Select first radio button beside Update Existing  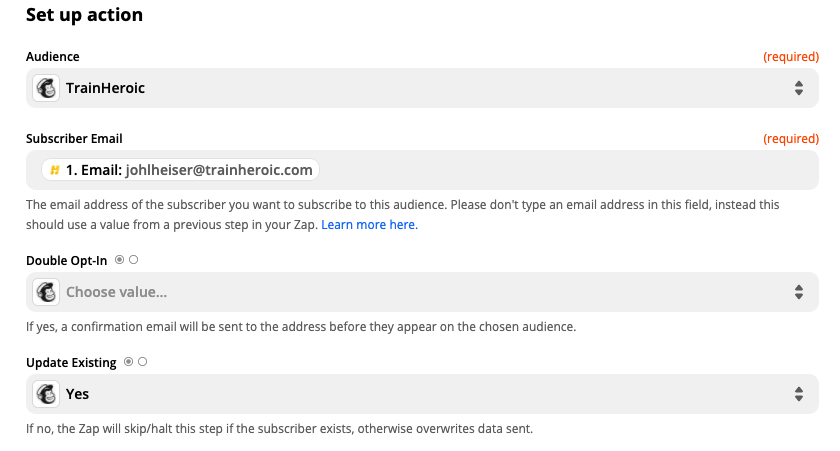point(129,362)
